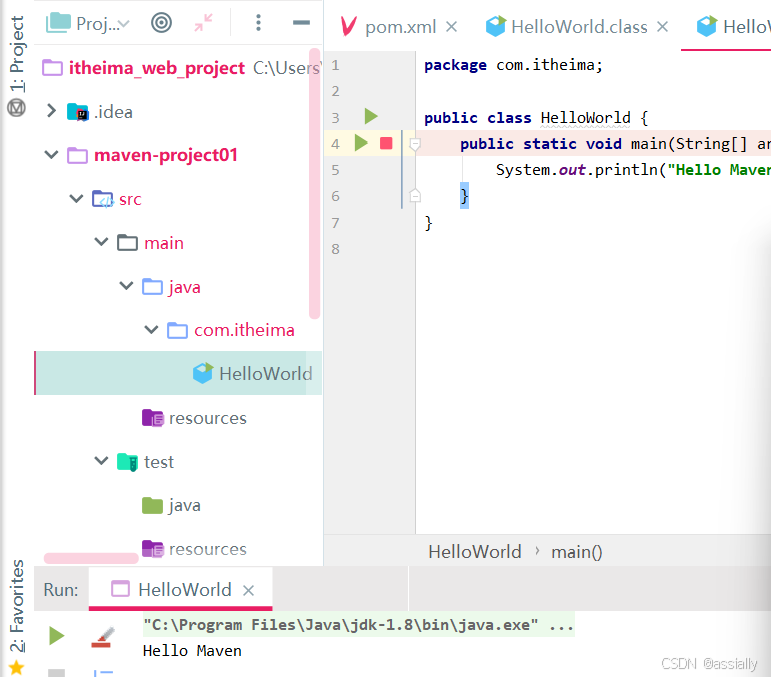Click the System.out.println statement line
This screenshot has height=677, width=771.
pos(633,170)
